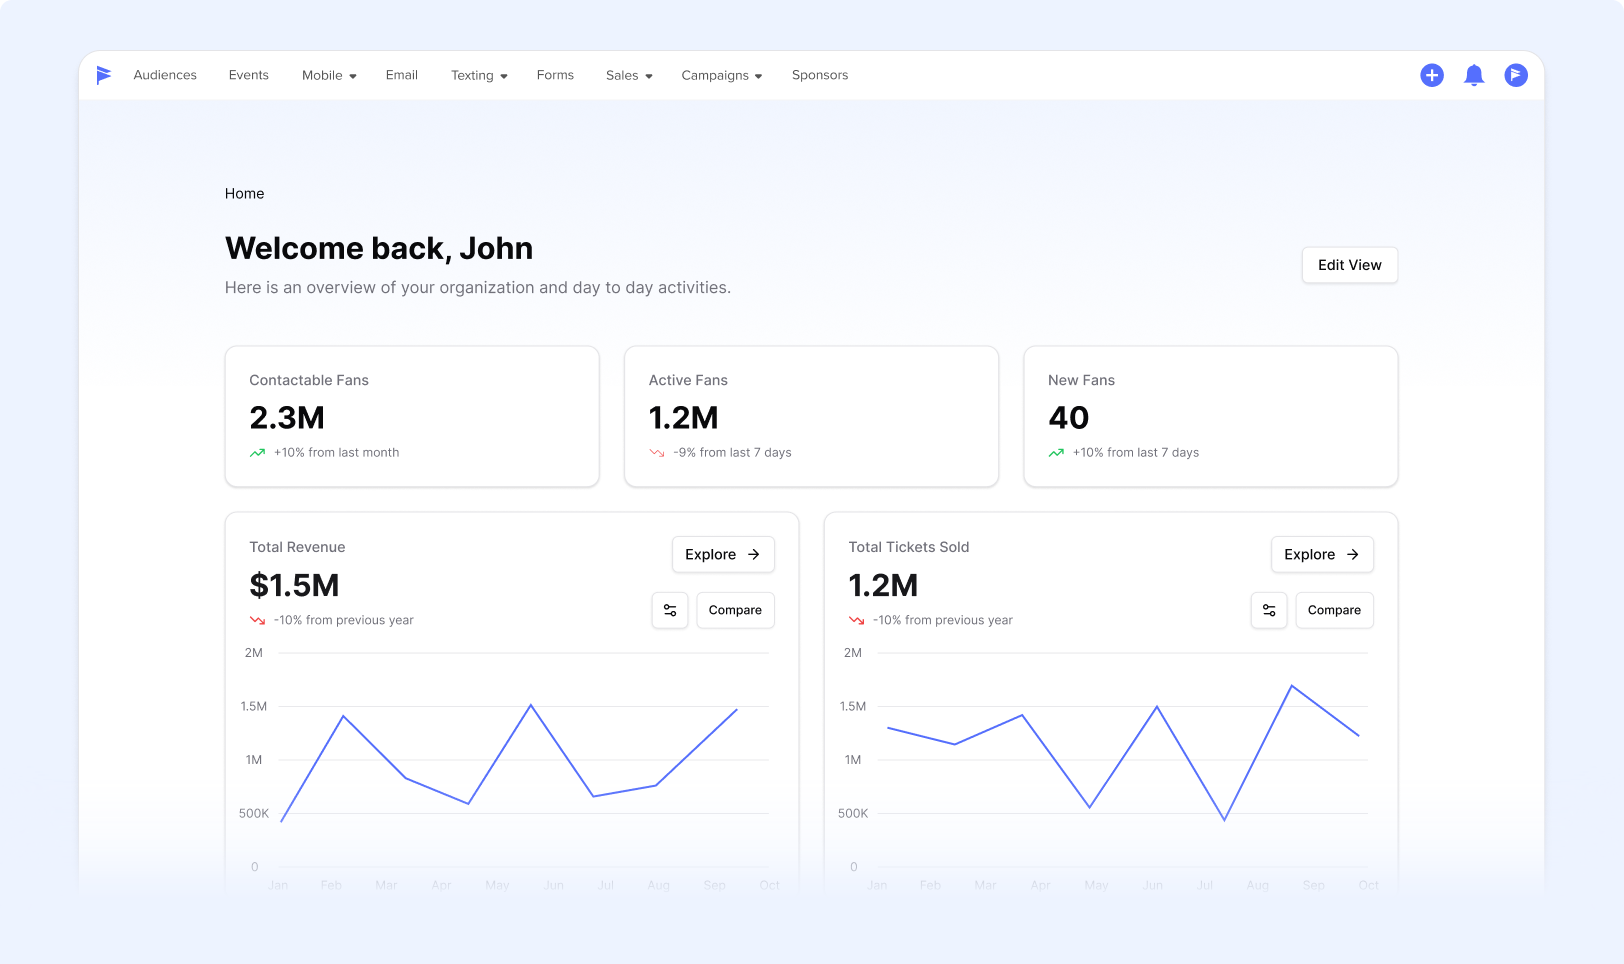
Task: Select the Active Fans 1.2M value
Action: [x=684, y=418]
